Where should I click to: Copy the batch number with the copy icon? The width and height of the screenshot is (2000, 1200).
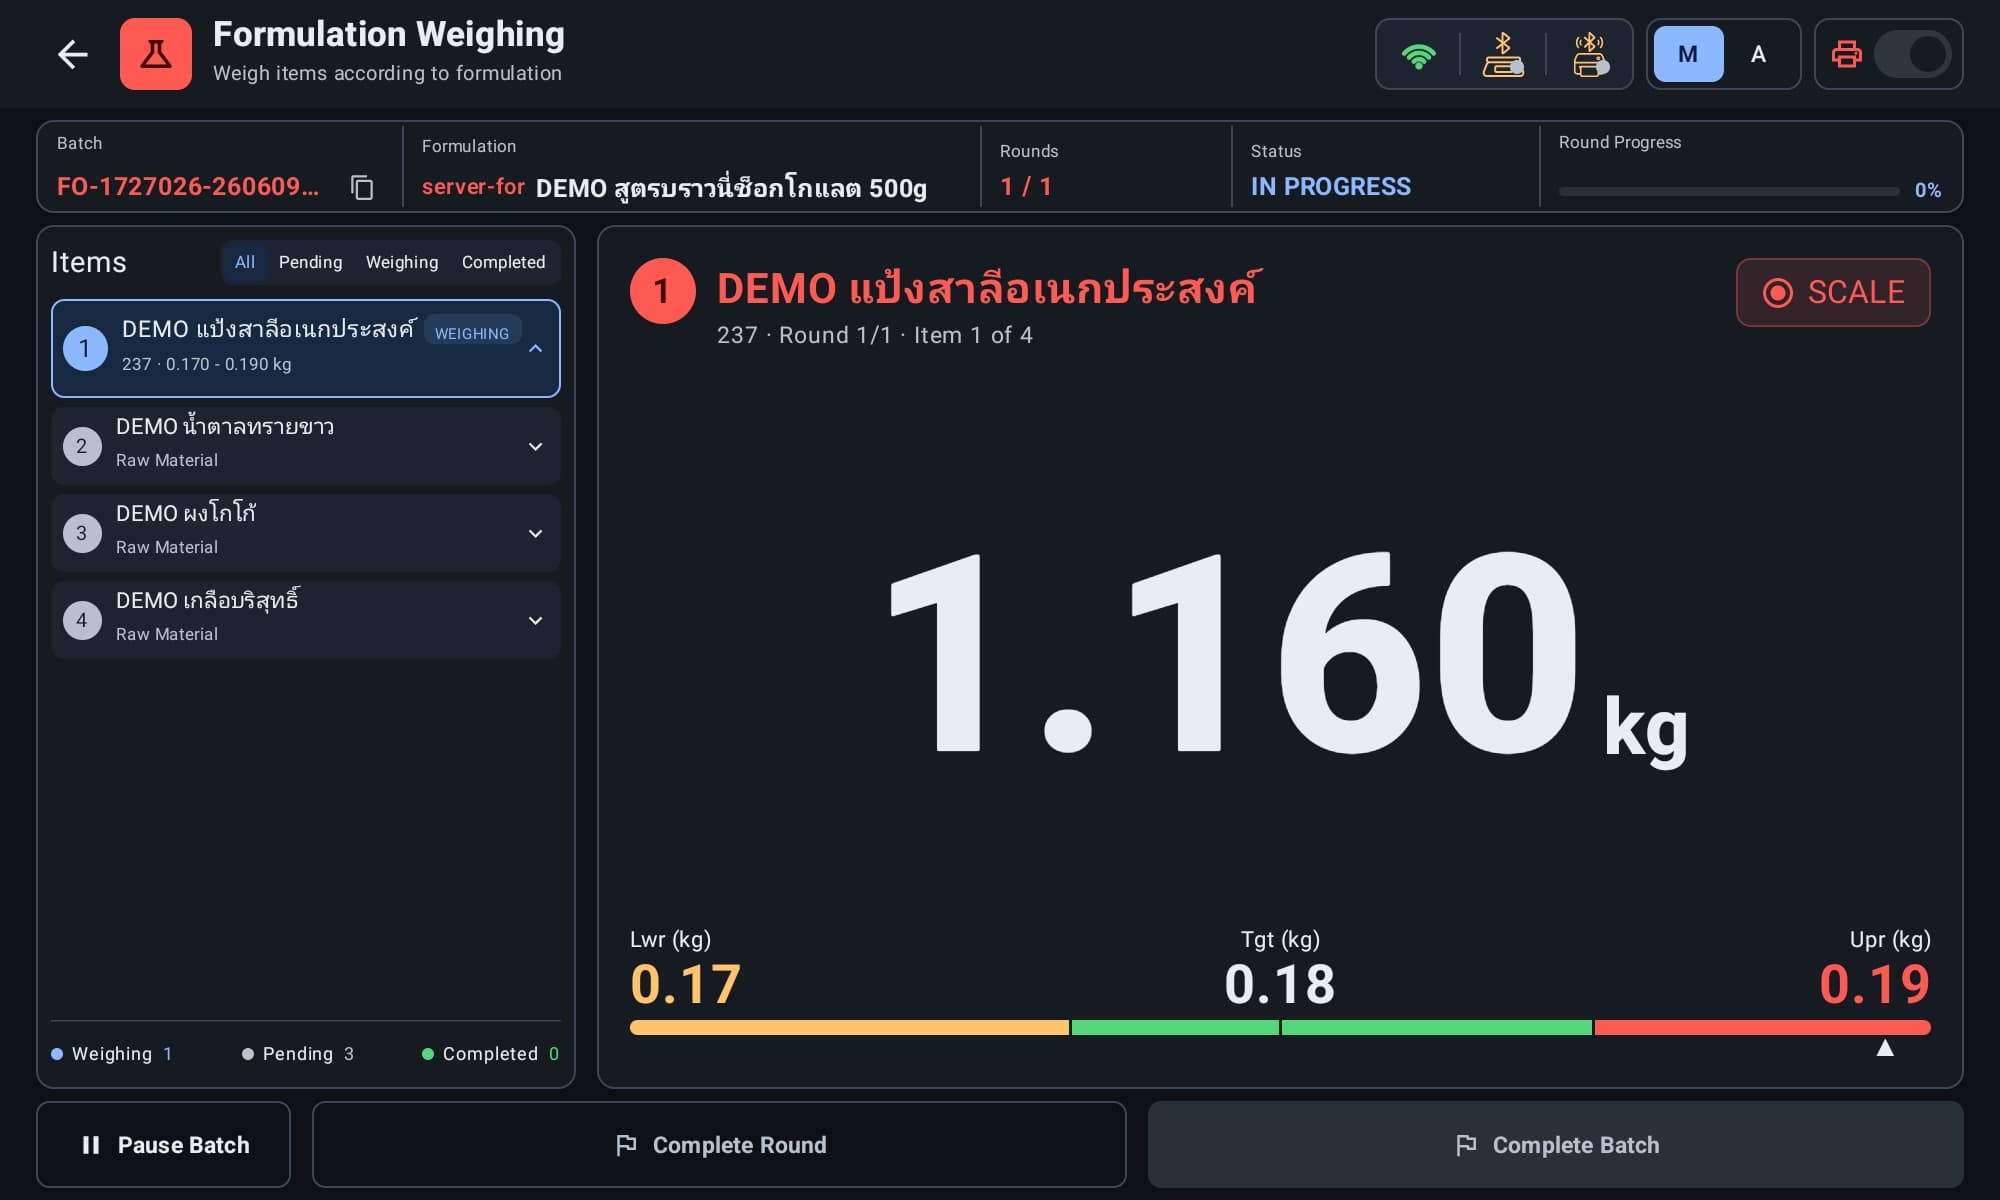(x=362, y=187)
